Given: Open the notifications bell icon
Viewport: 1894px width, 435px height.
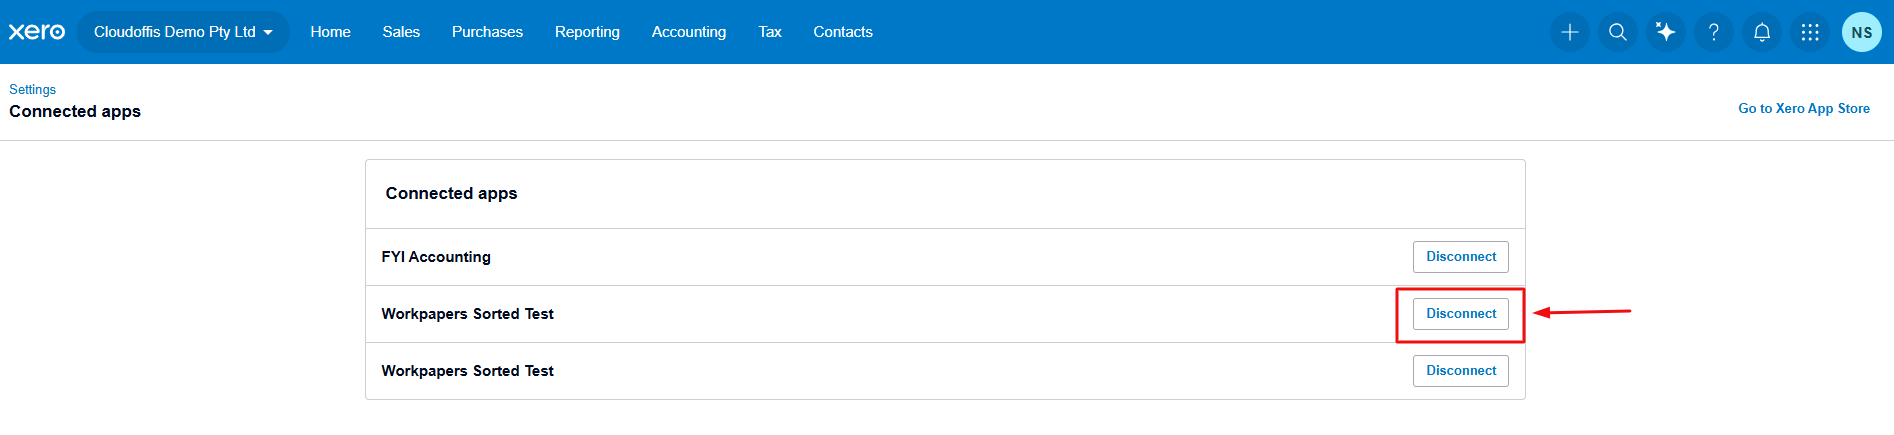Looking at the screenshot, I should pos(1762,32).
